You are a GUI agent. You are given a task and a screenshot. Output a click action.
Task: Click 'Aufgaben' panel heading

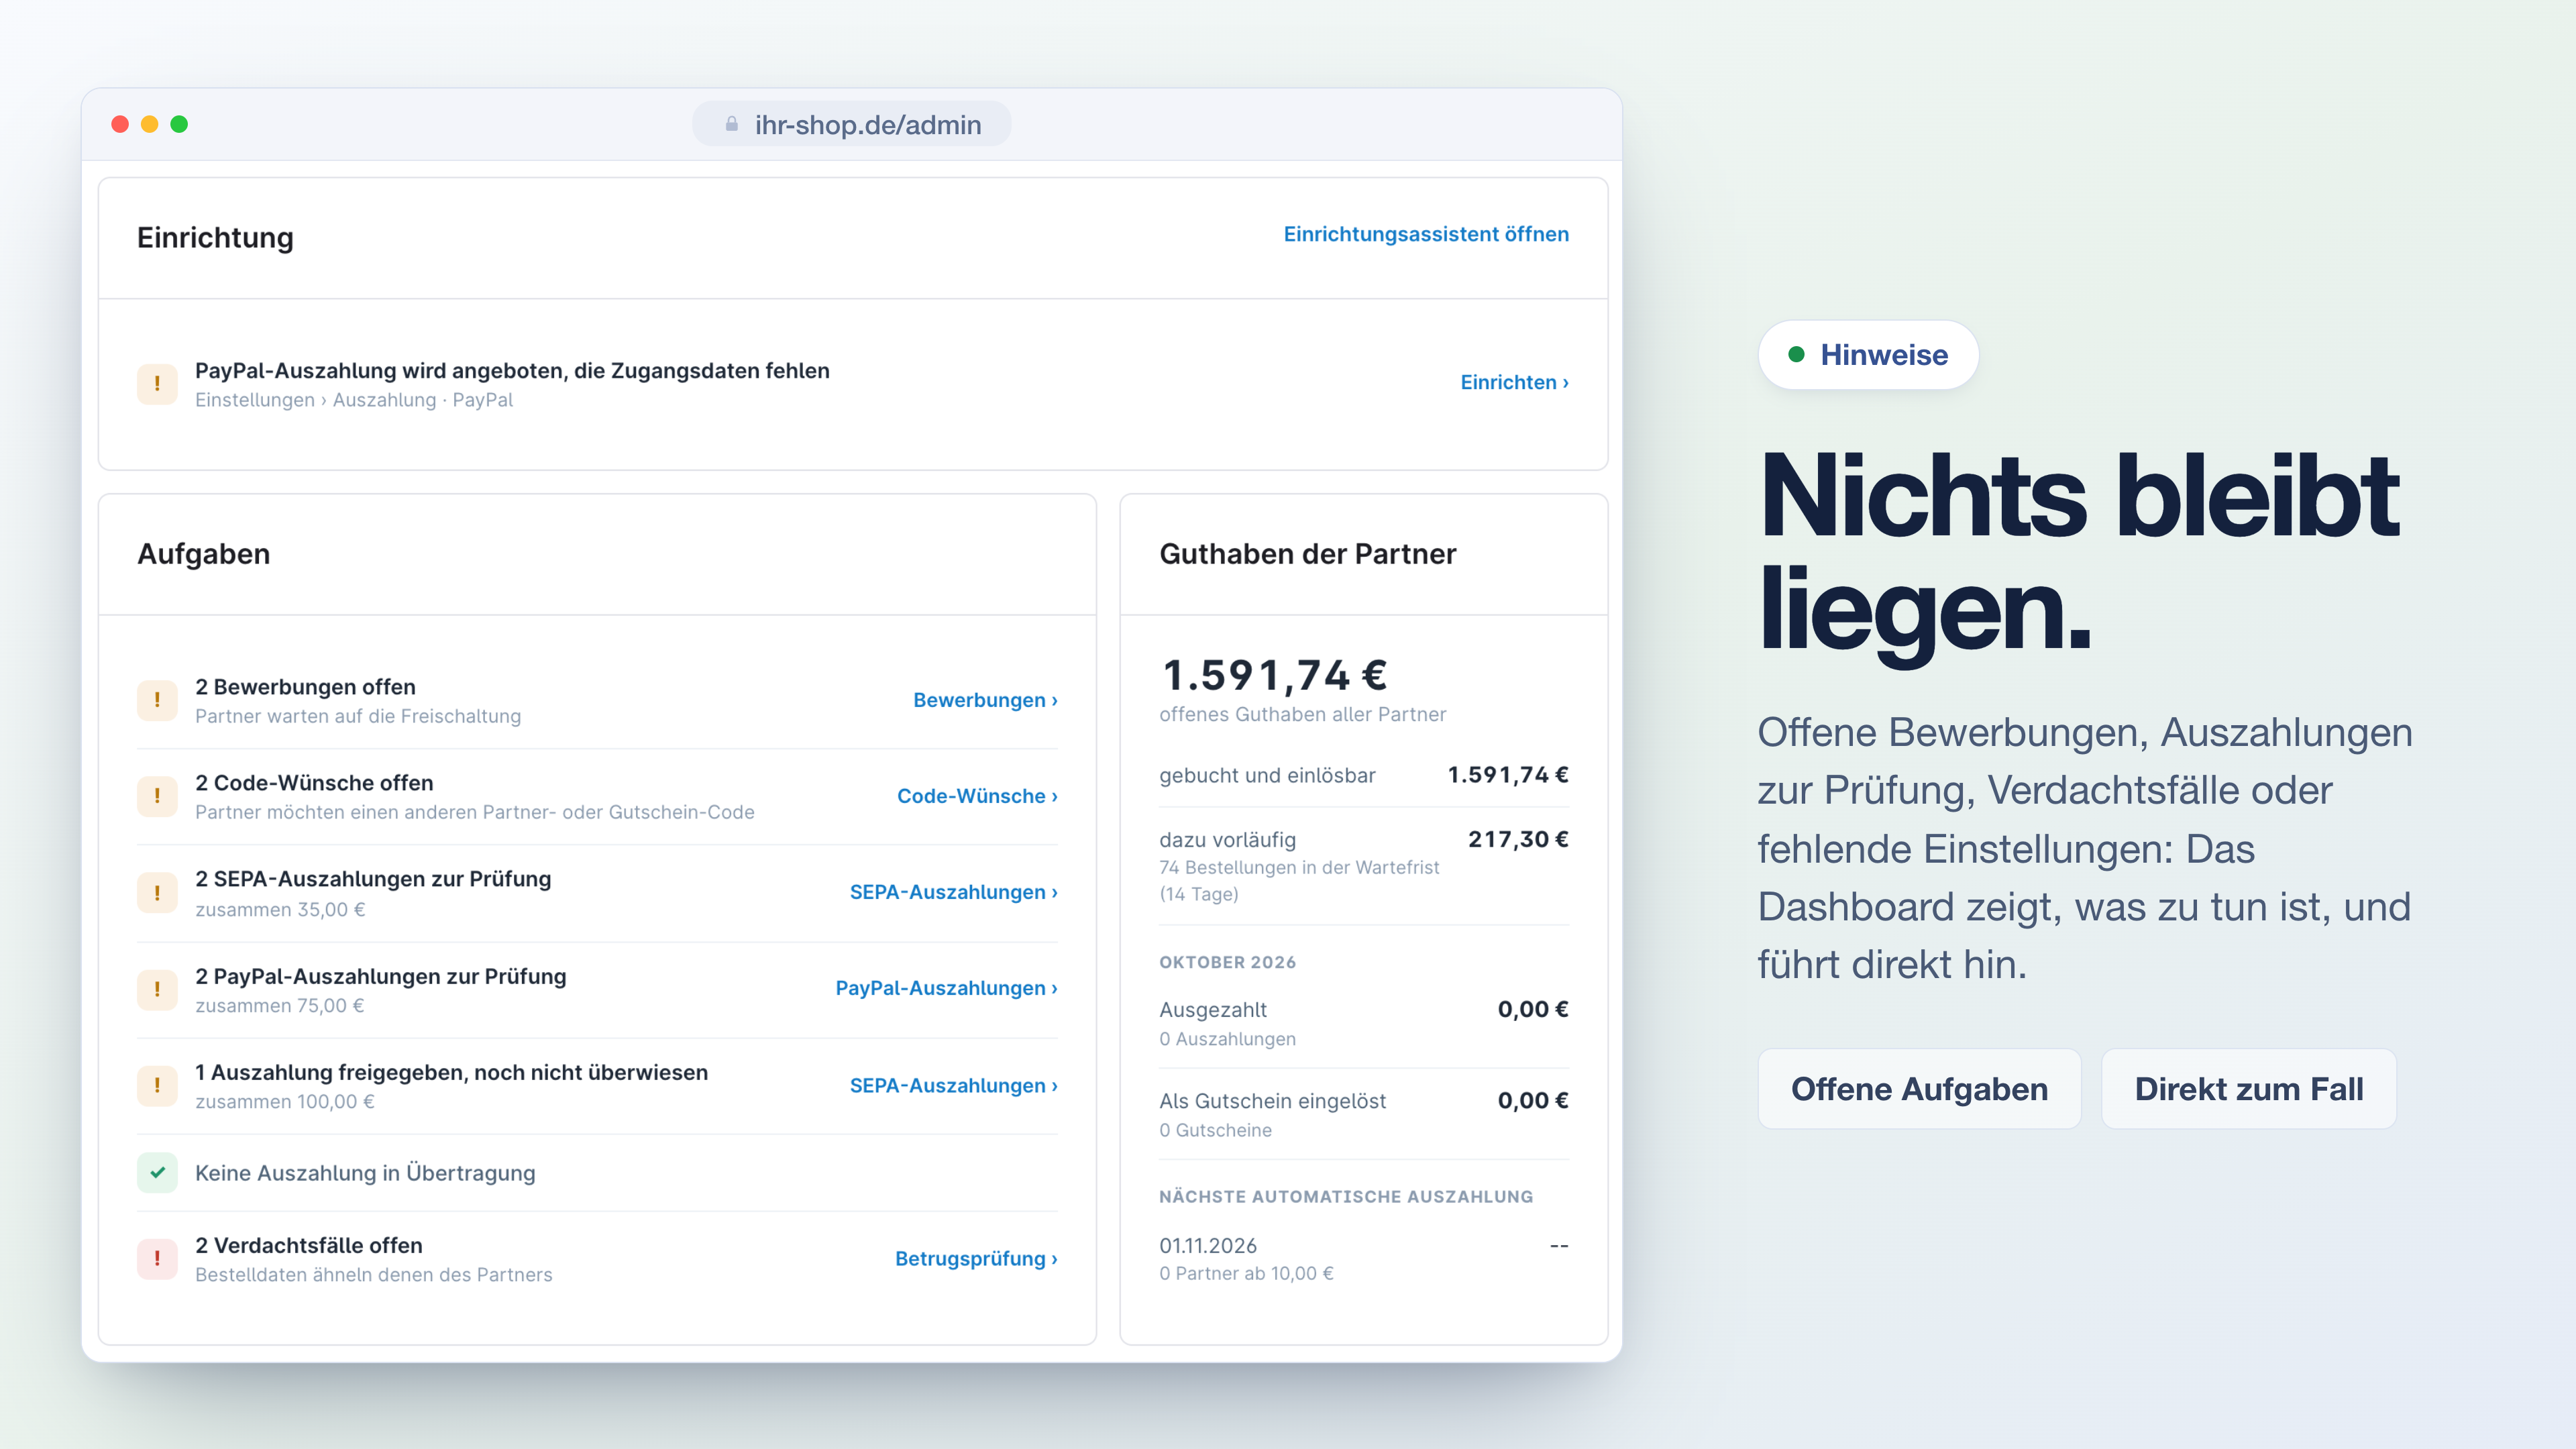pyautogui.click(x=204, y=554)
